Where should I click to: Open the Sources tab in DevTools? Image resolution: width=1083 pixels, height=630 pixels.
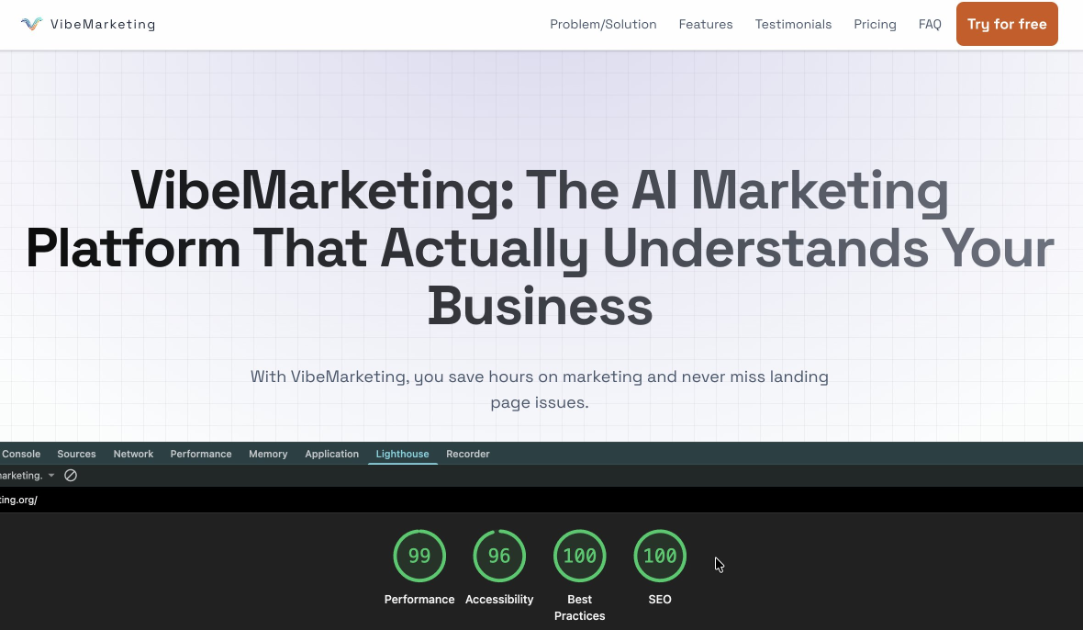pos(77,454)
